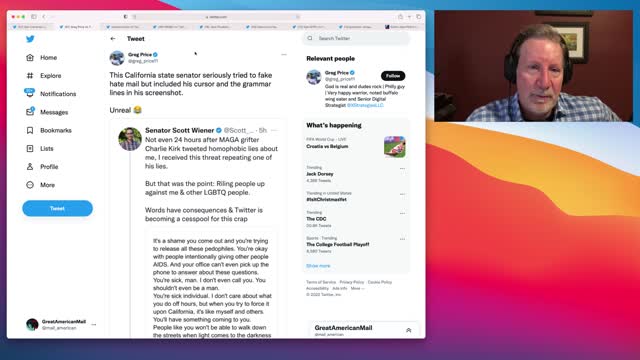The width and height of the screenshot is (640, 360).
Task: Open Greg Price name in tweet header
Action: (x=140, y=54)
